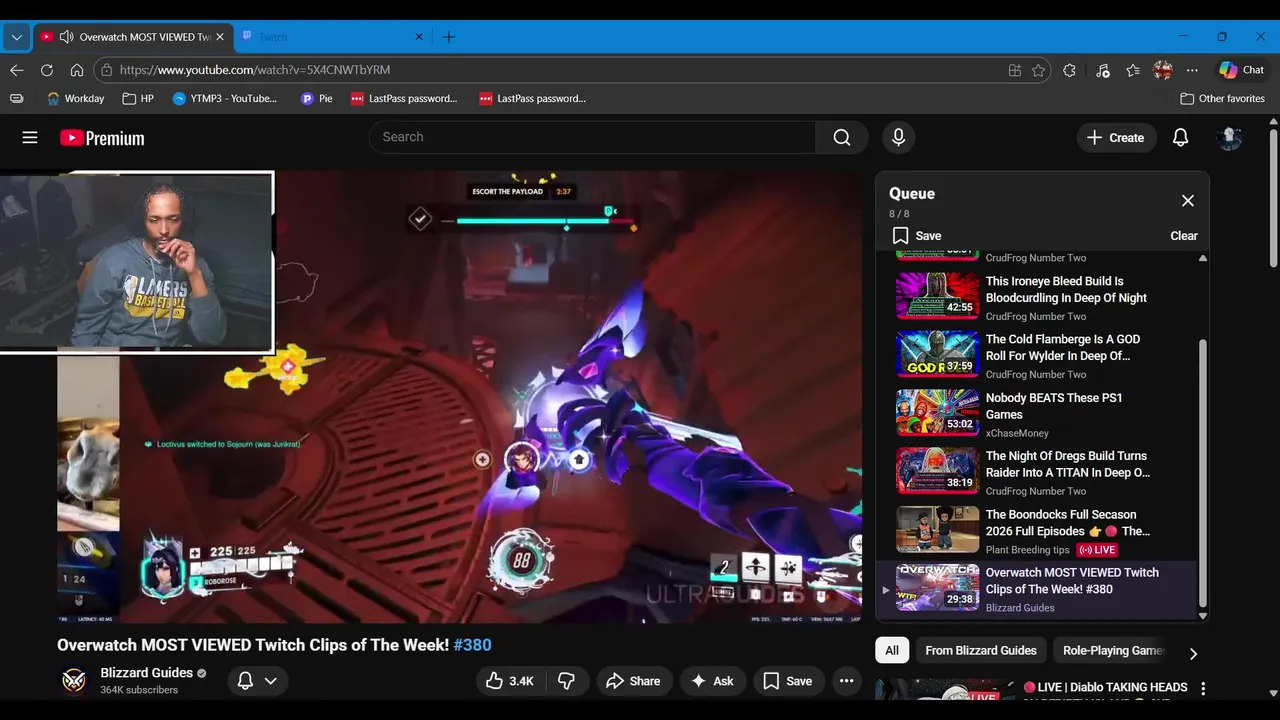Screen dimensions: 1280x720
Task: Open the account avatar menu
Action: pos(1229,137)
